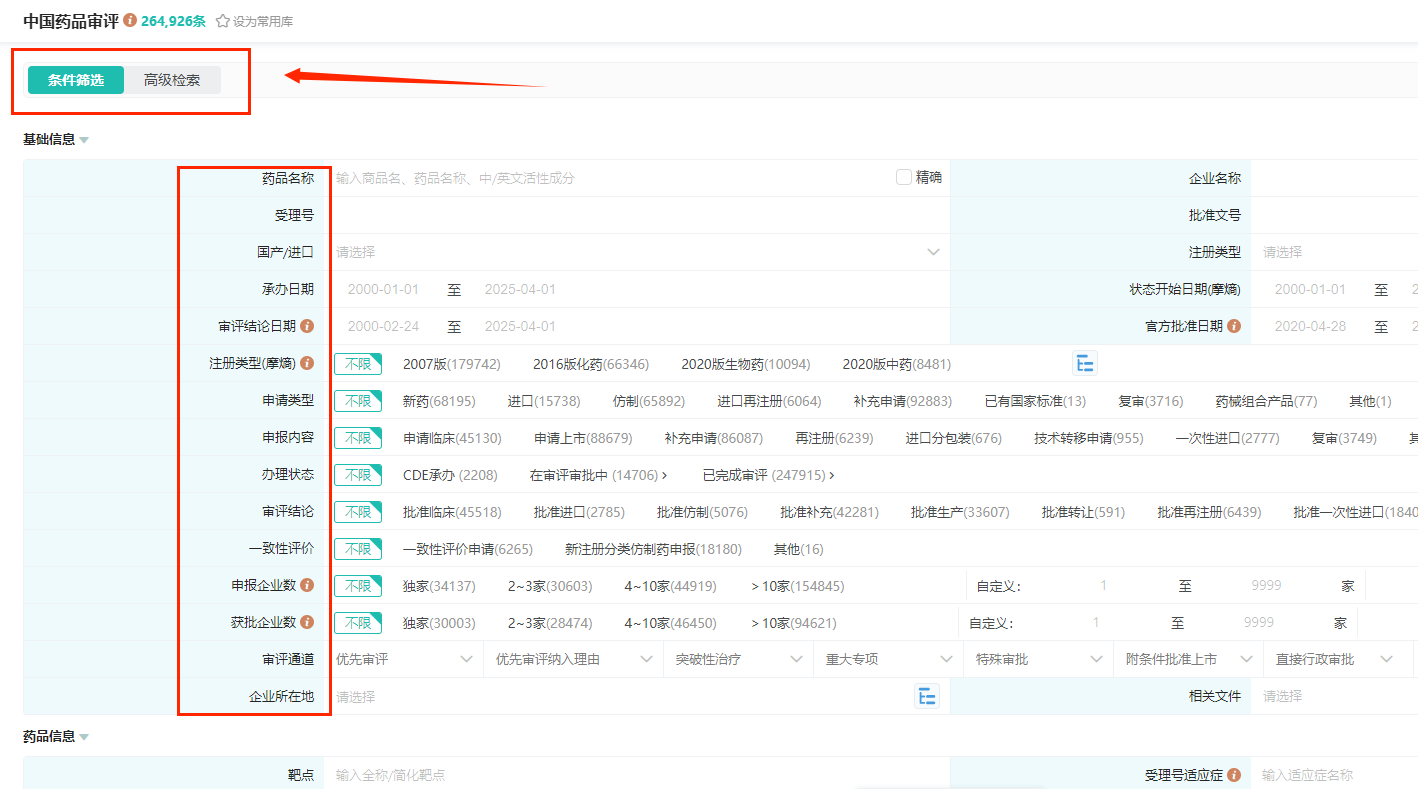Click info icon next to 申报企业数
Image resolution: width=1418 pixels, height=789 pixels.
(x=307, y=585)
